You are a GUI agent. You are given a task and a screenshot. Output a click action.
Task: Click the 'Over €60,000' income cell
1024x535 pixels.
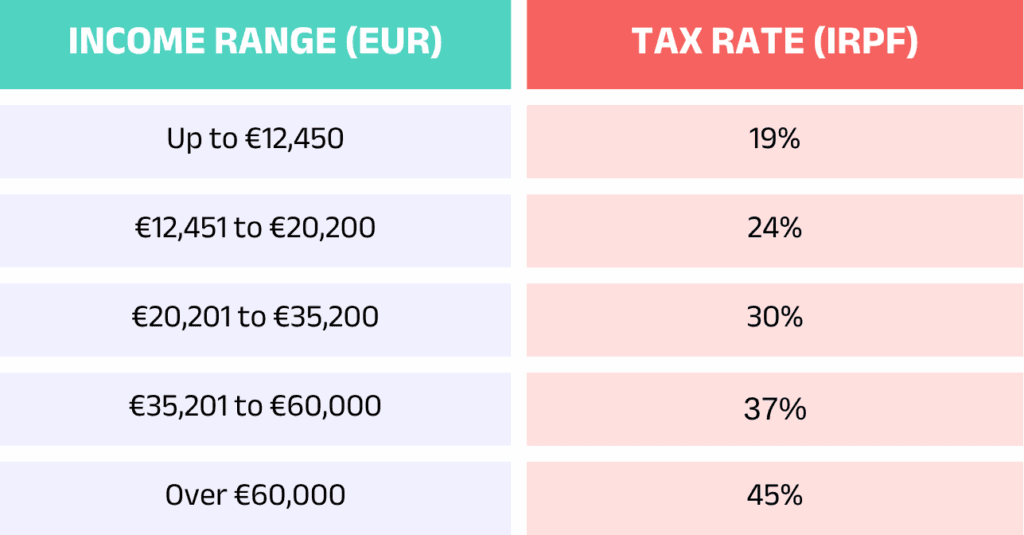[x=255, y=495]
